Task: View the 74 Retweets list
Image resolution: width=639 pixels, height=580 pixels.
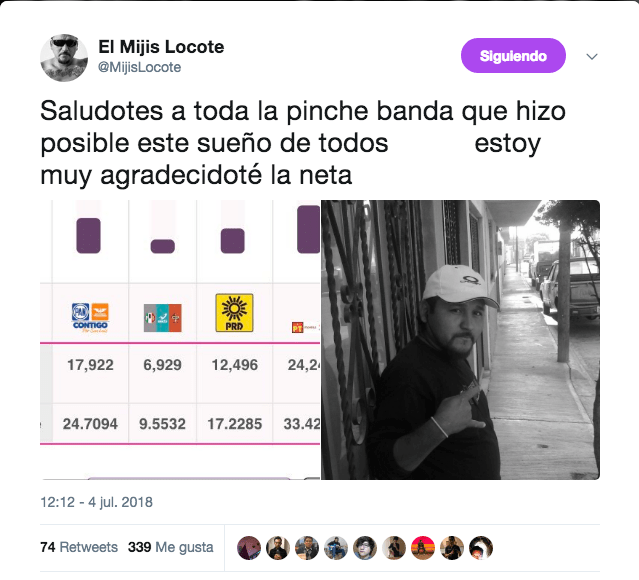Action: 79,547
